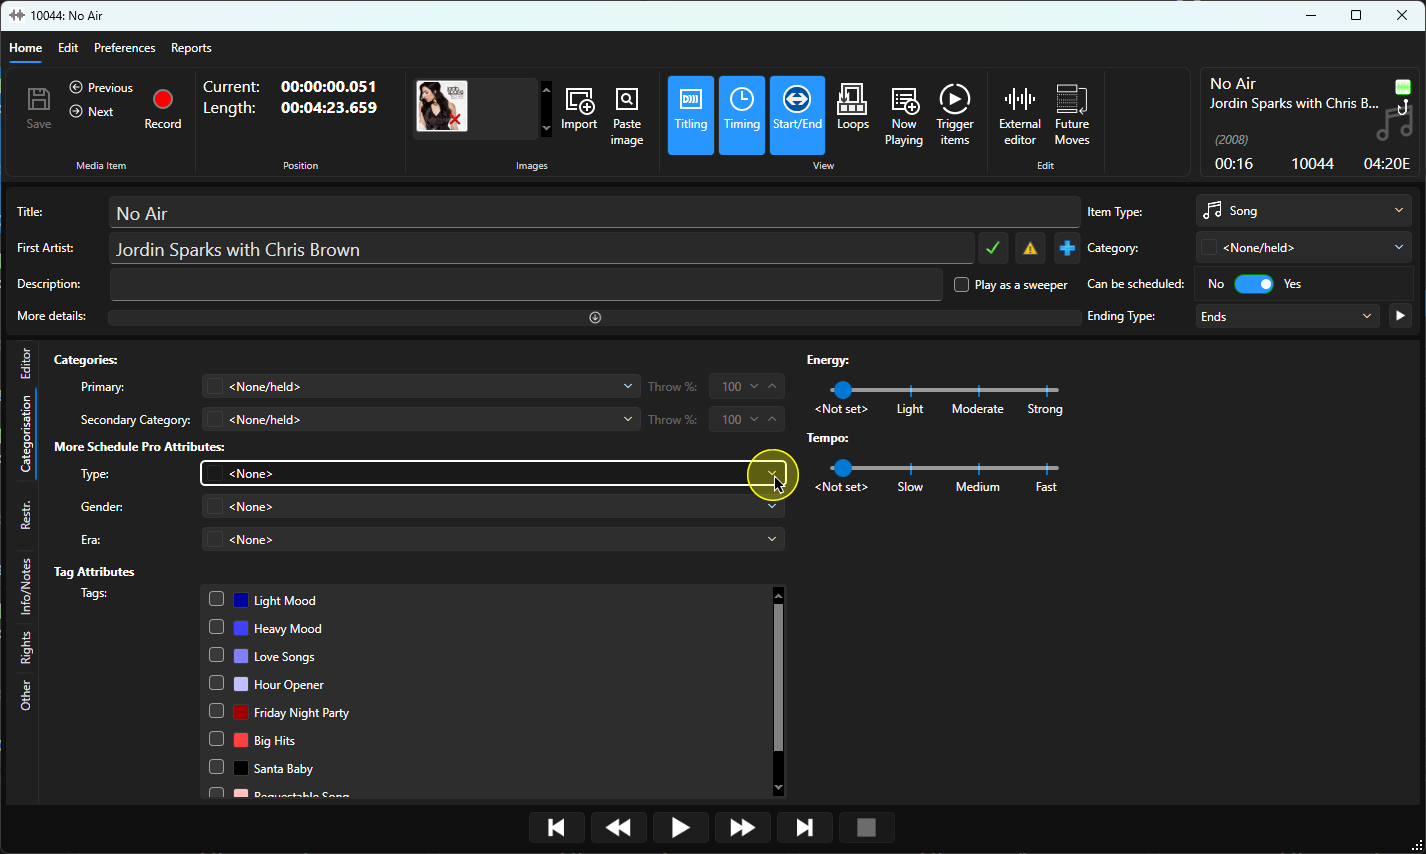Screen dimensions: 1426x854
Task: Toggle the Can be scheduled switch
Action: pyautogui.click(x=1253, y=284)
